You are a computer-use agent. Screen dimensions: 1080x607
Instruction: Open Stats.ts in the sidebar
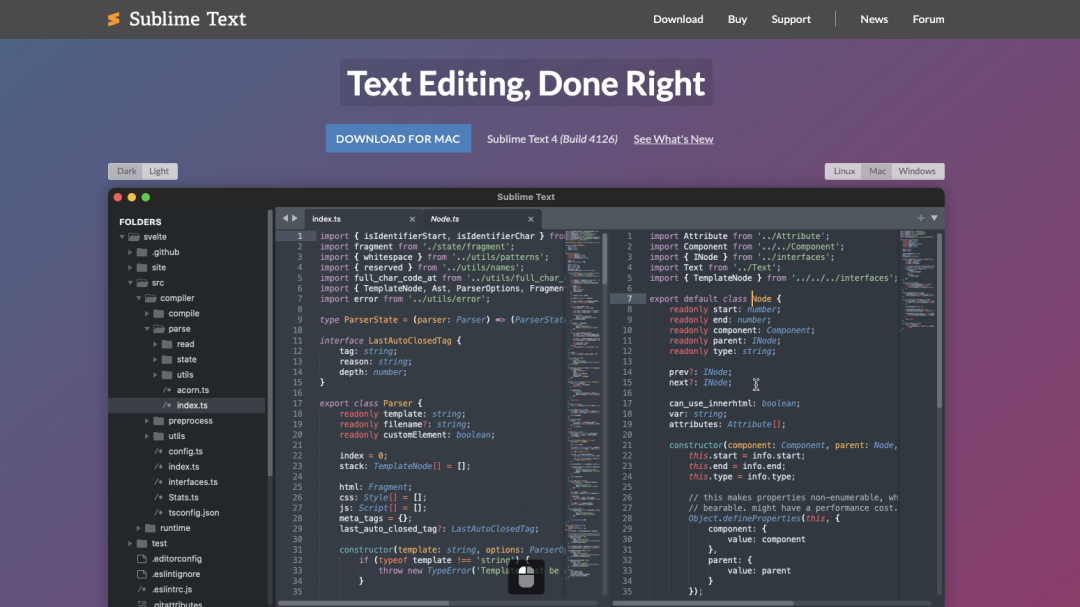tap(183, 497)
